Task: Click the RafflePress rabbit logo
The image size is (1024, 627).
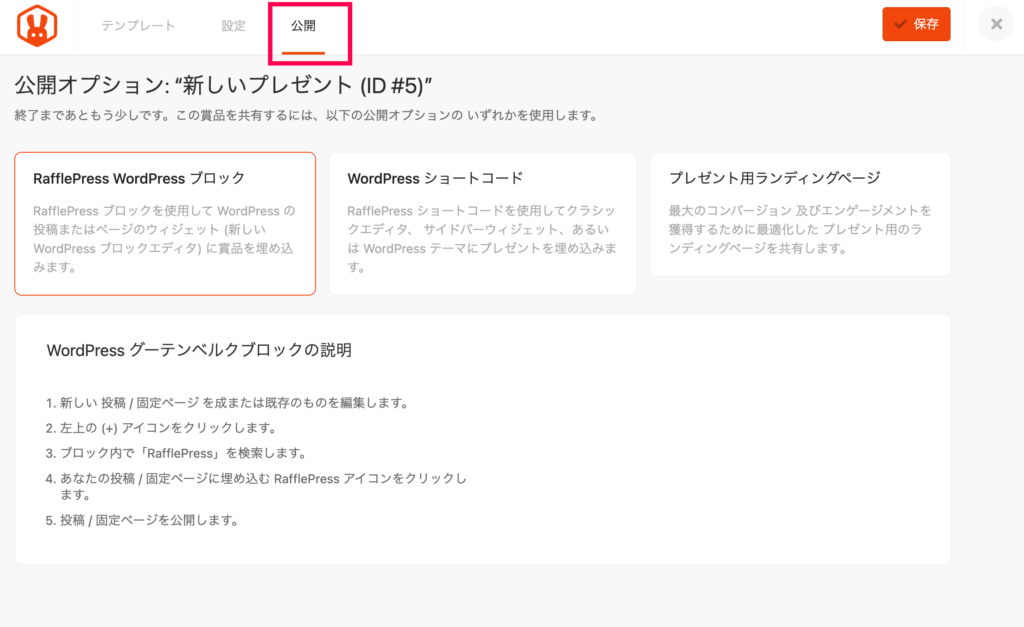Action: pos(37,25)
